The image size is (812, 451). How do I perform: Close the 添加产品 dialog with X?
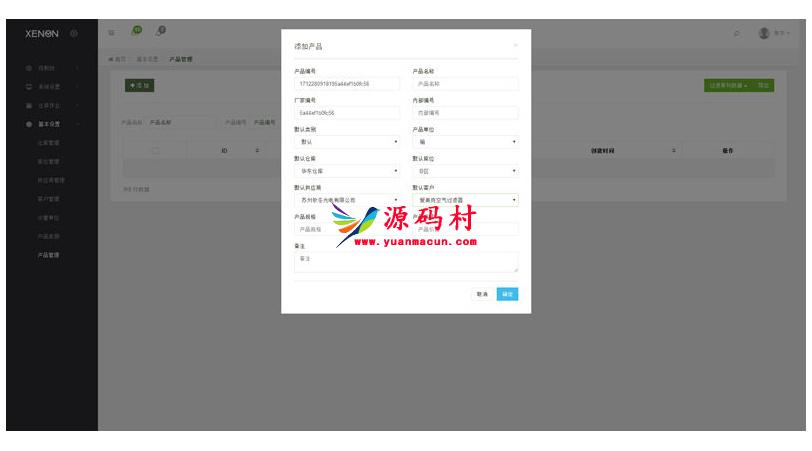point(516,45)
